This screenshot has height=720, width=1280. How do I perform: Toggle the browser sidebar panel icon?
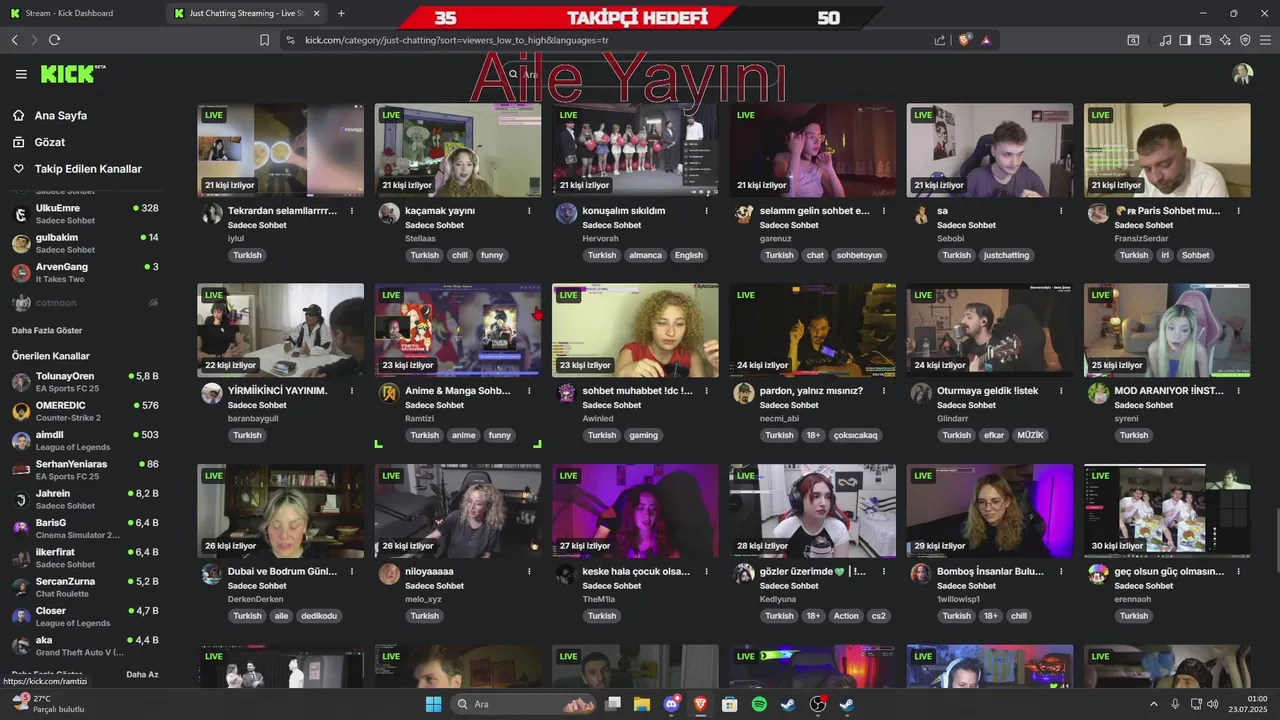tap(1185, 40)
